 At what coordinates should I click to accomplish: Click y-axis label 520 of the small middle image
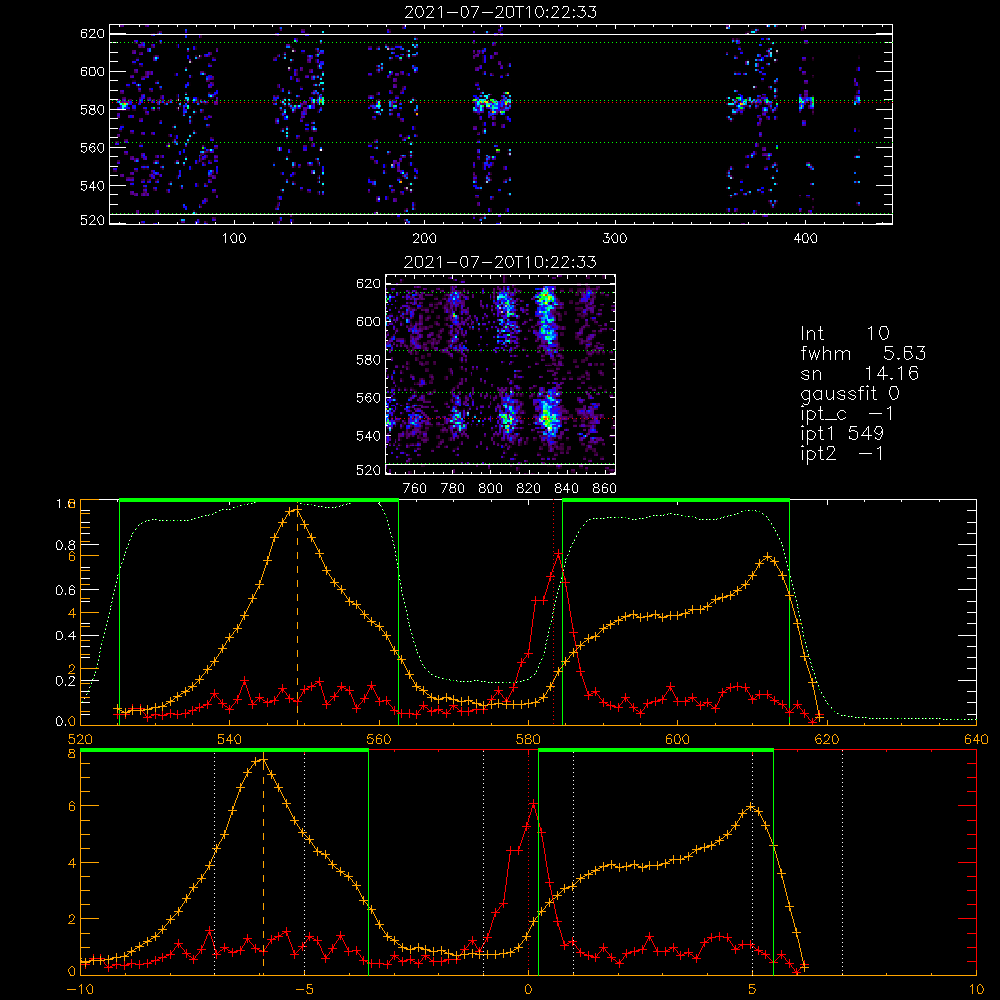369,470
